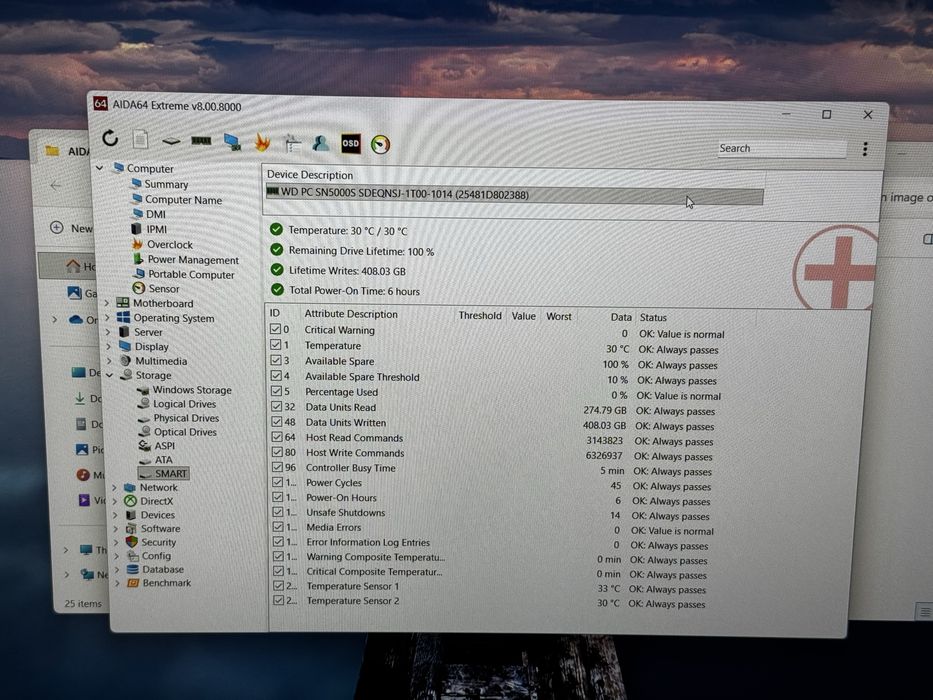
Task: Select Portable Computer entry
Action: (x=191, y=274)
